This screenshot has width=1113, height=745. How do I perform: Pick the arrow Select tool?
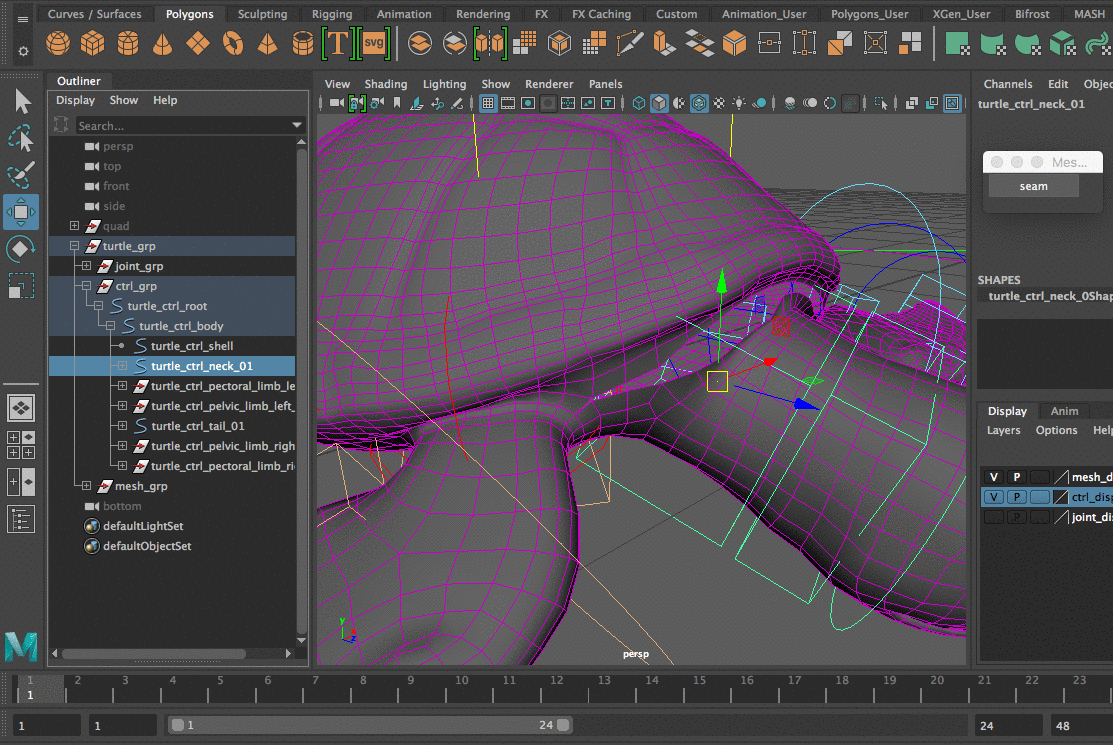pos(21,101)
